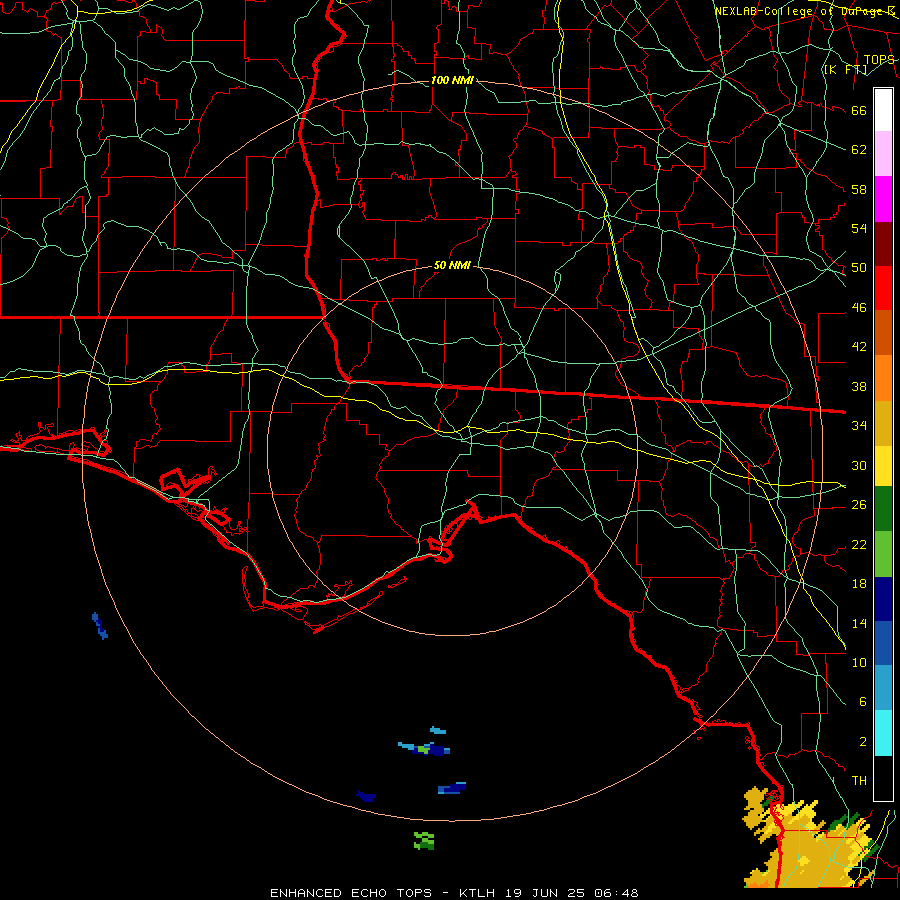
Task: Click the NEXLAB-College of DuPage credit text
Action: pos(805,11)
